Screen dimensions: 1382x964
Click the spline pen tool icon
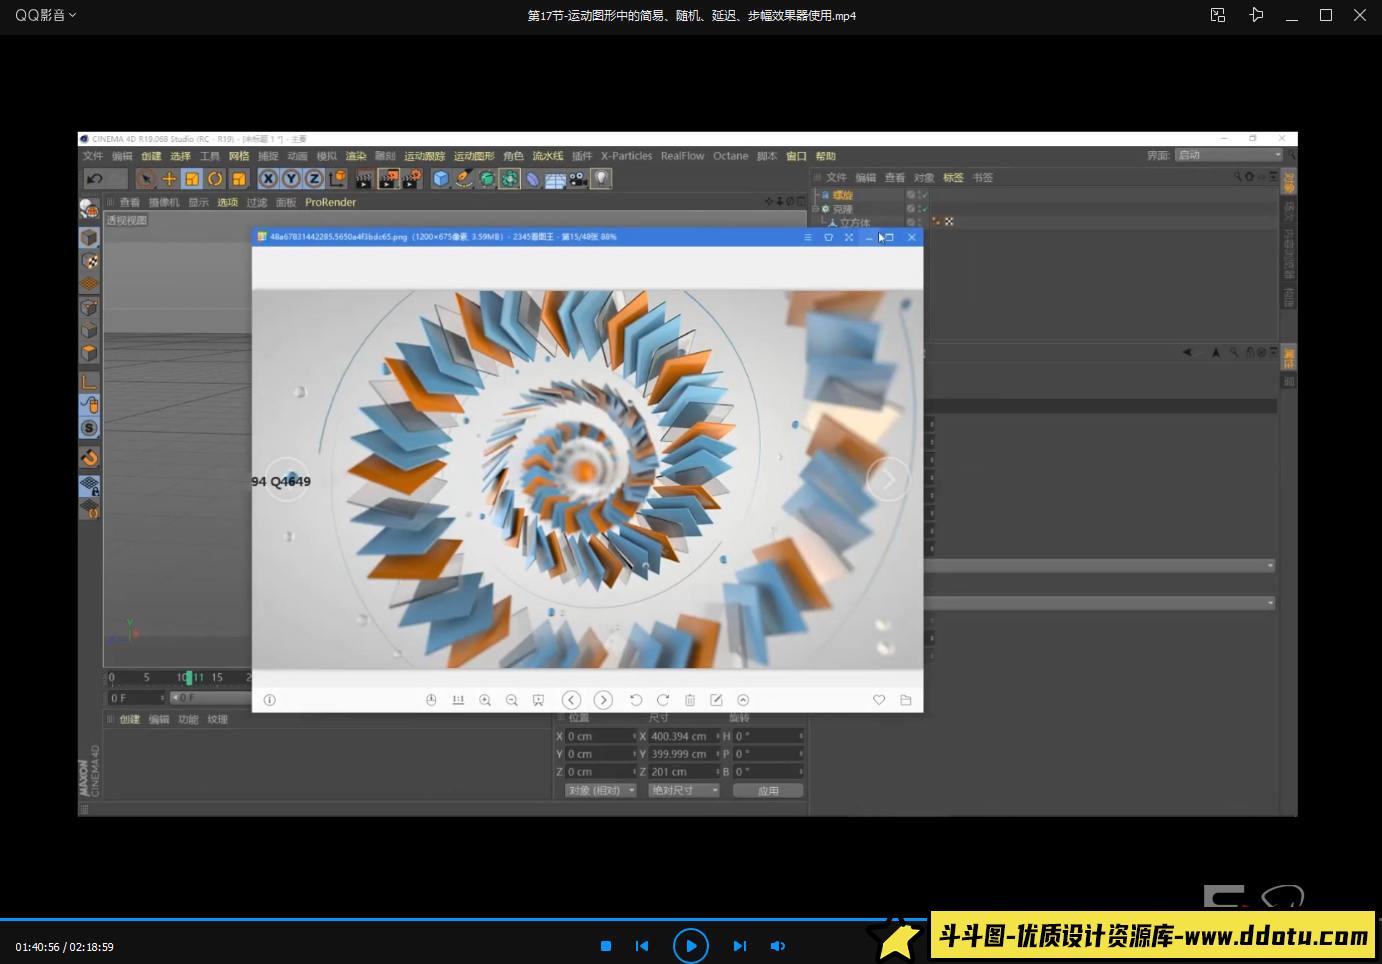tap(464, 179)
